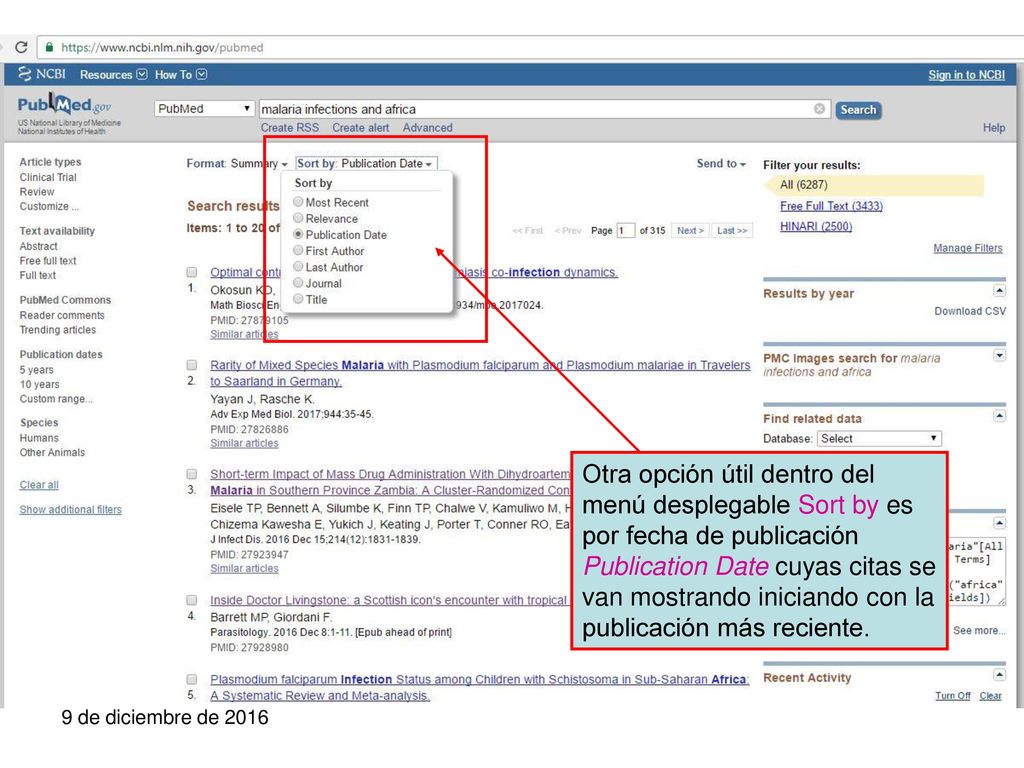Image resolution: width=1024 pixels, height=768 pixels.
Task: Select the Publication Date radio button
Action: 298,234
